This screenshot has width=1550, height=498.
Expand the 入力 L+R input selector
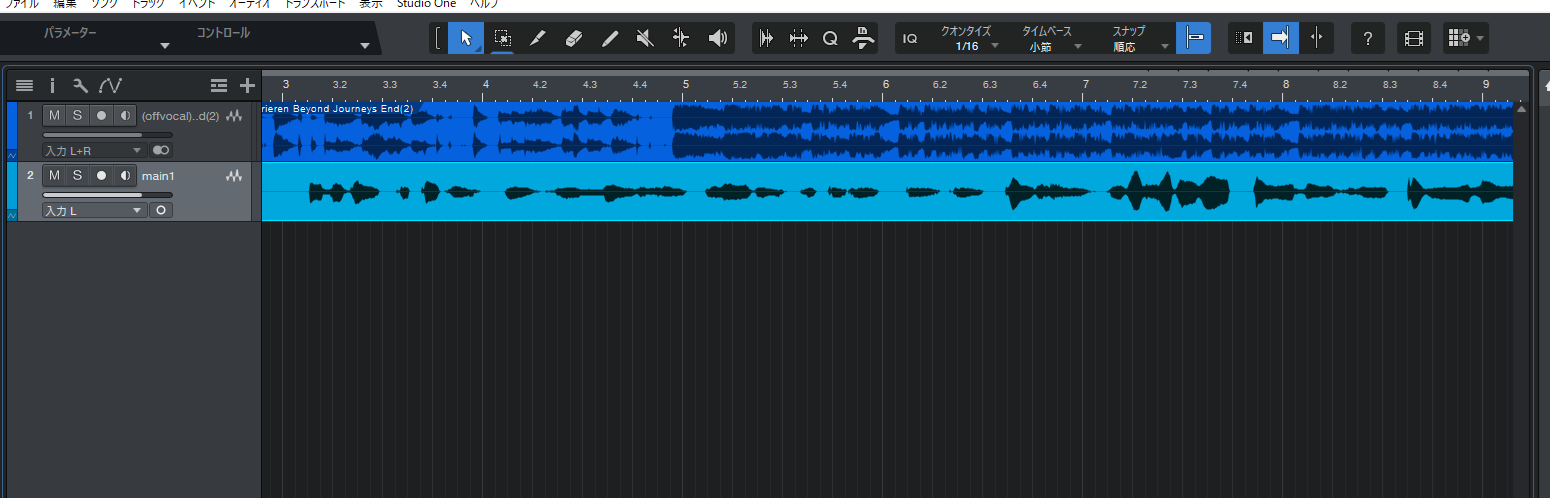pyautogui.click(x=94, y=151)
